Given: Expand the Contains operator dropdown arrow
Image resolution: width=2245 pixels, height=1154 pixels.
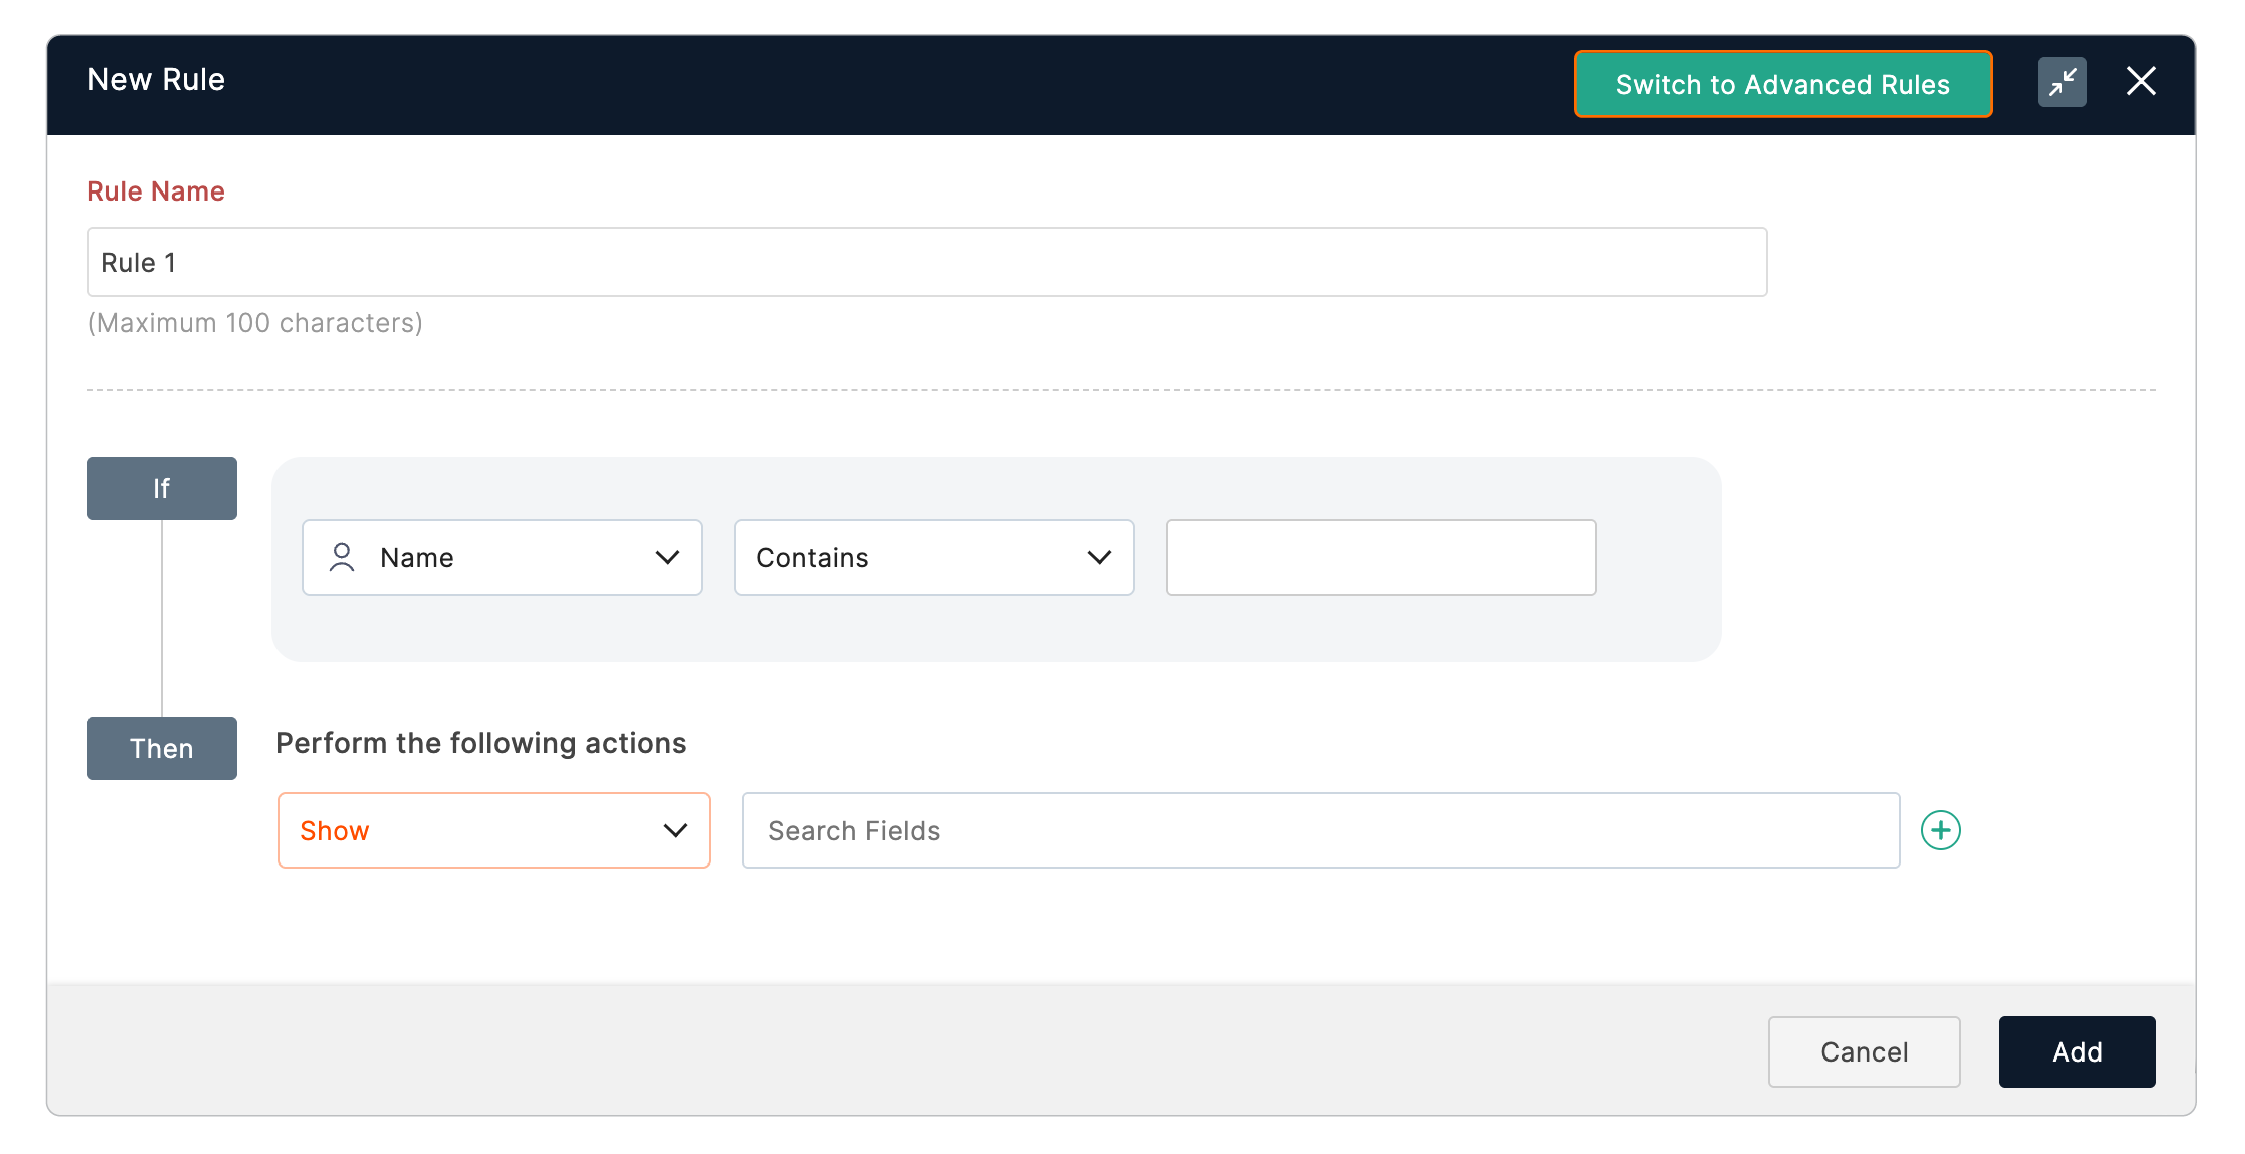Looking at the screenshot, I should (1099, 557).
